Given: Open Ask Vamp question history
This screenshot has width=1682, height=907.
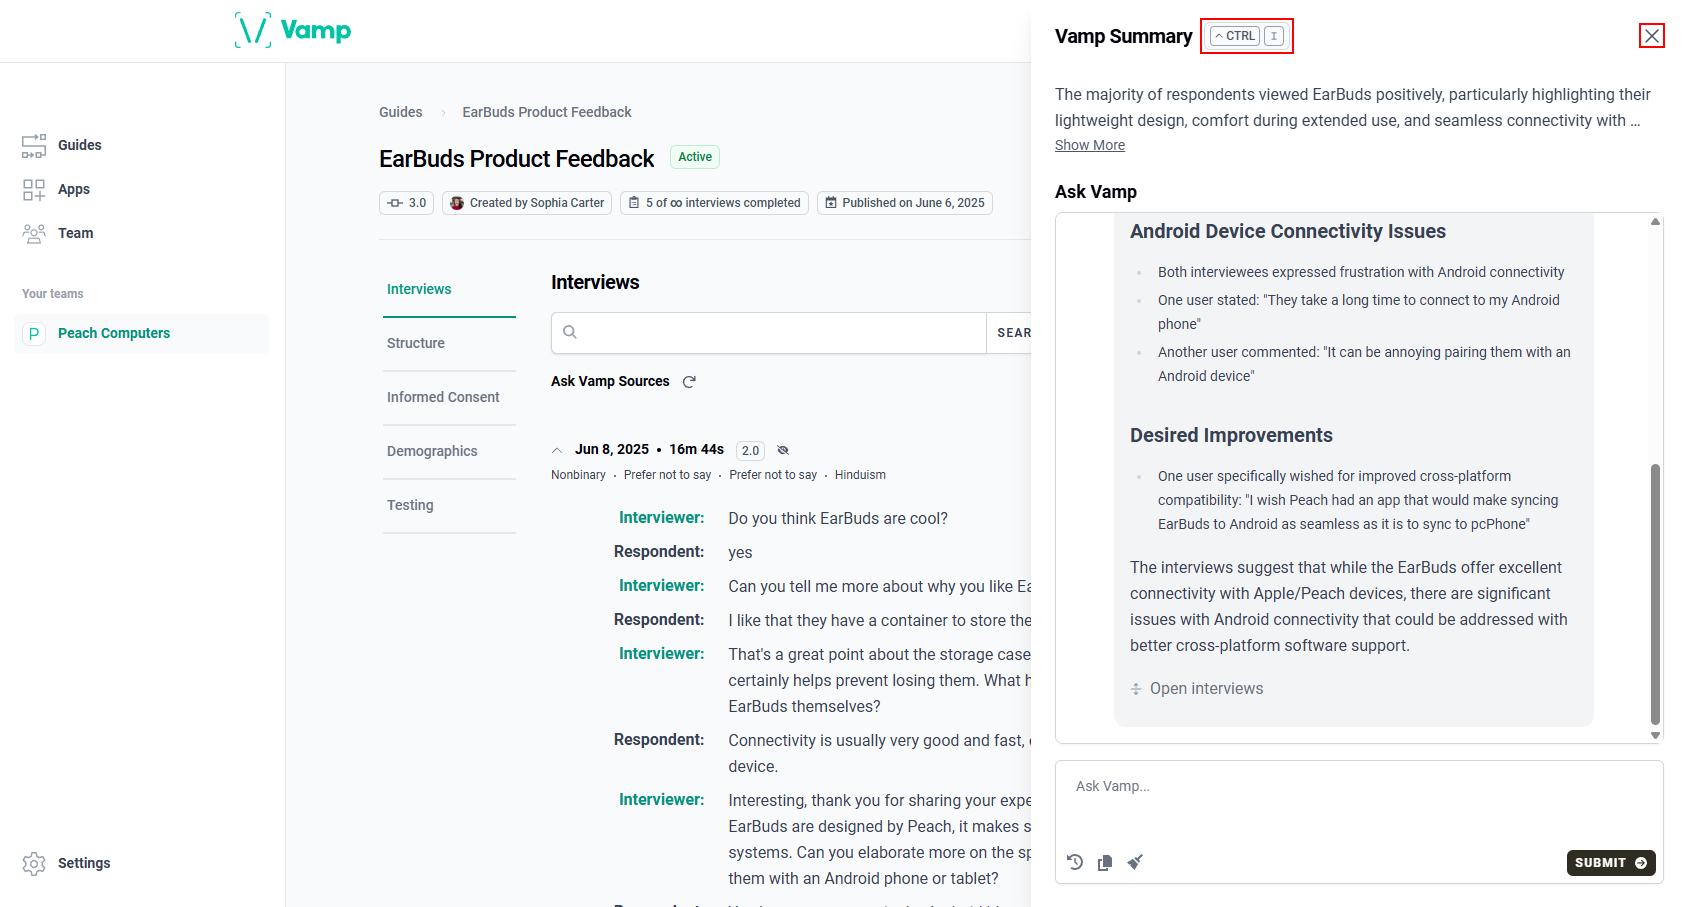Looking at the screenshot, I should 1075,862.
